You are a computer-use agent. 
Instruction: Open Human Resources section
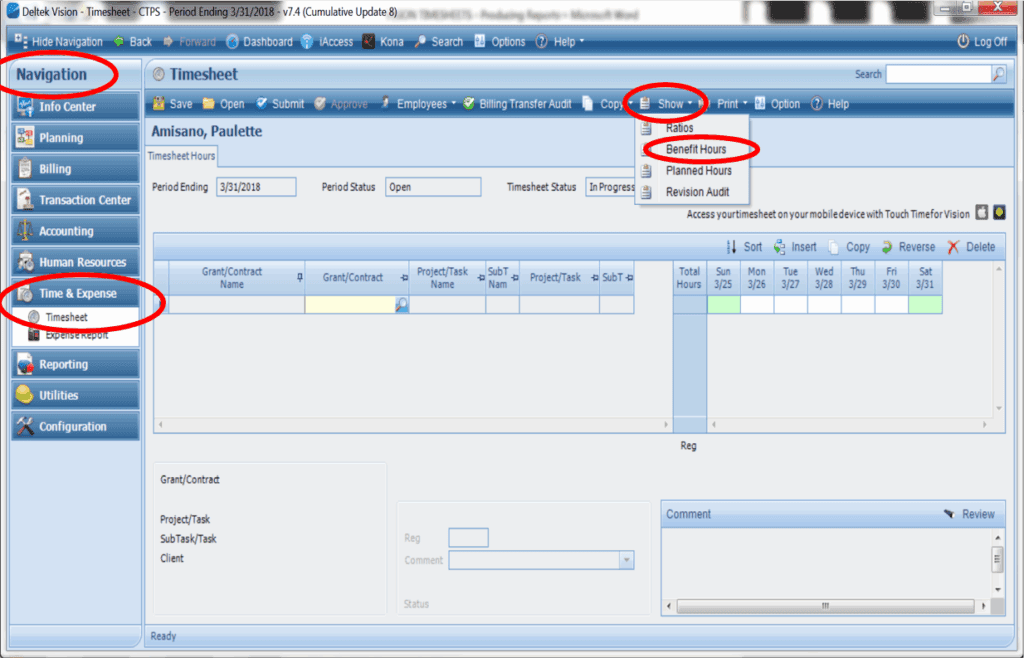coord(75,262)
